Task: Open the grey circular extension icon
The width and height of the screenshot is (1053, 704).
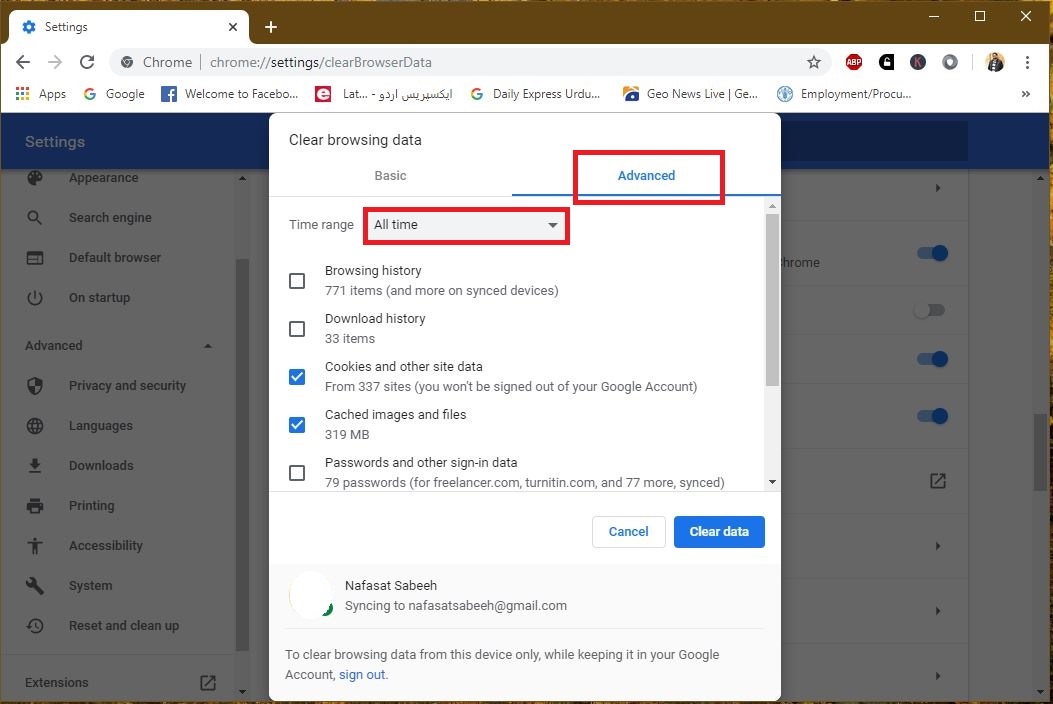Action: (x=950, y=62)
